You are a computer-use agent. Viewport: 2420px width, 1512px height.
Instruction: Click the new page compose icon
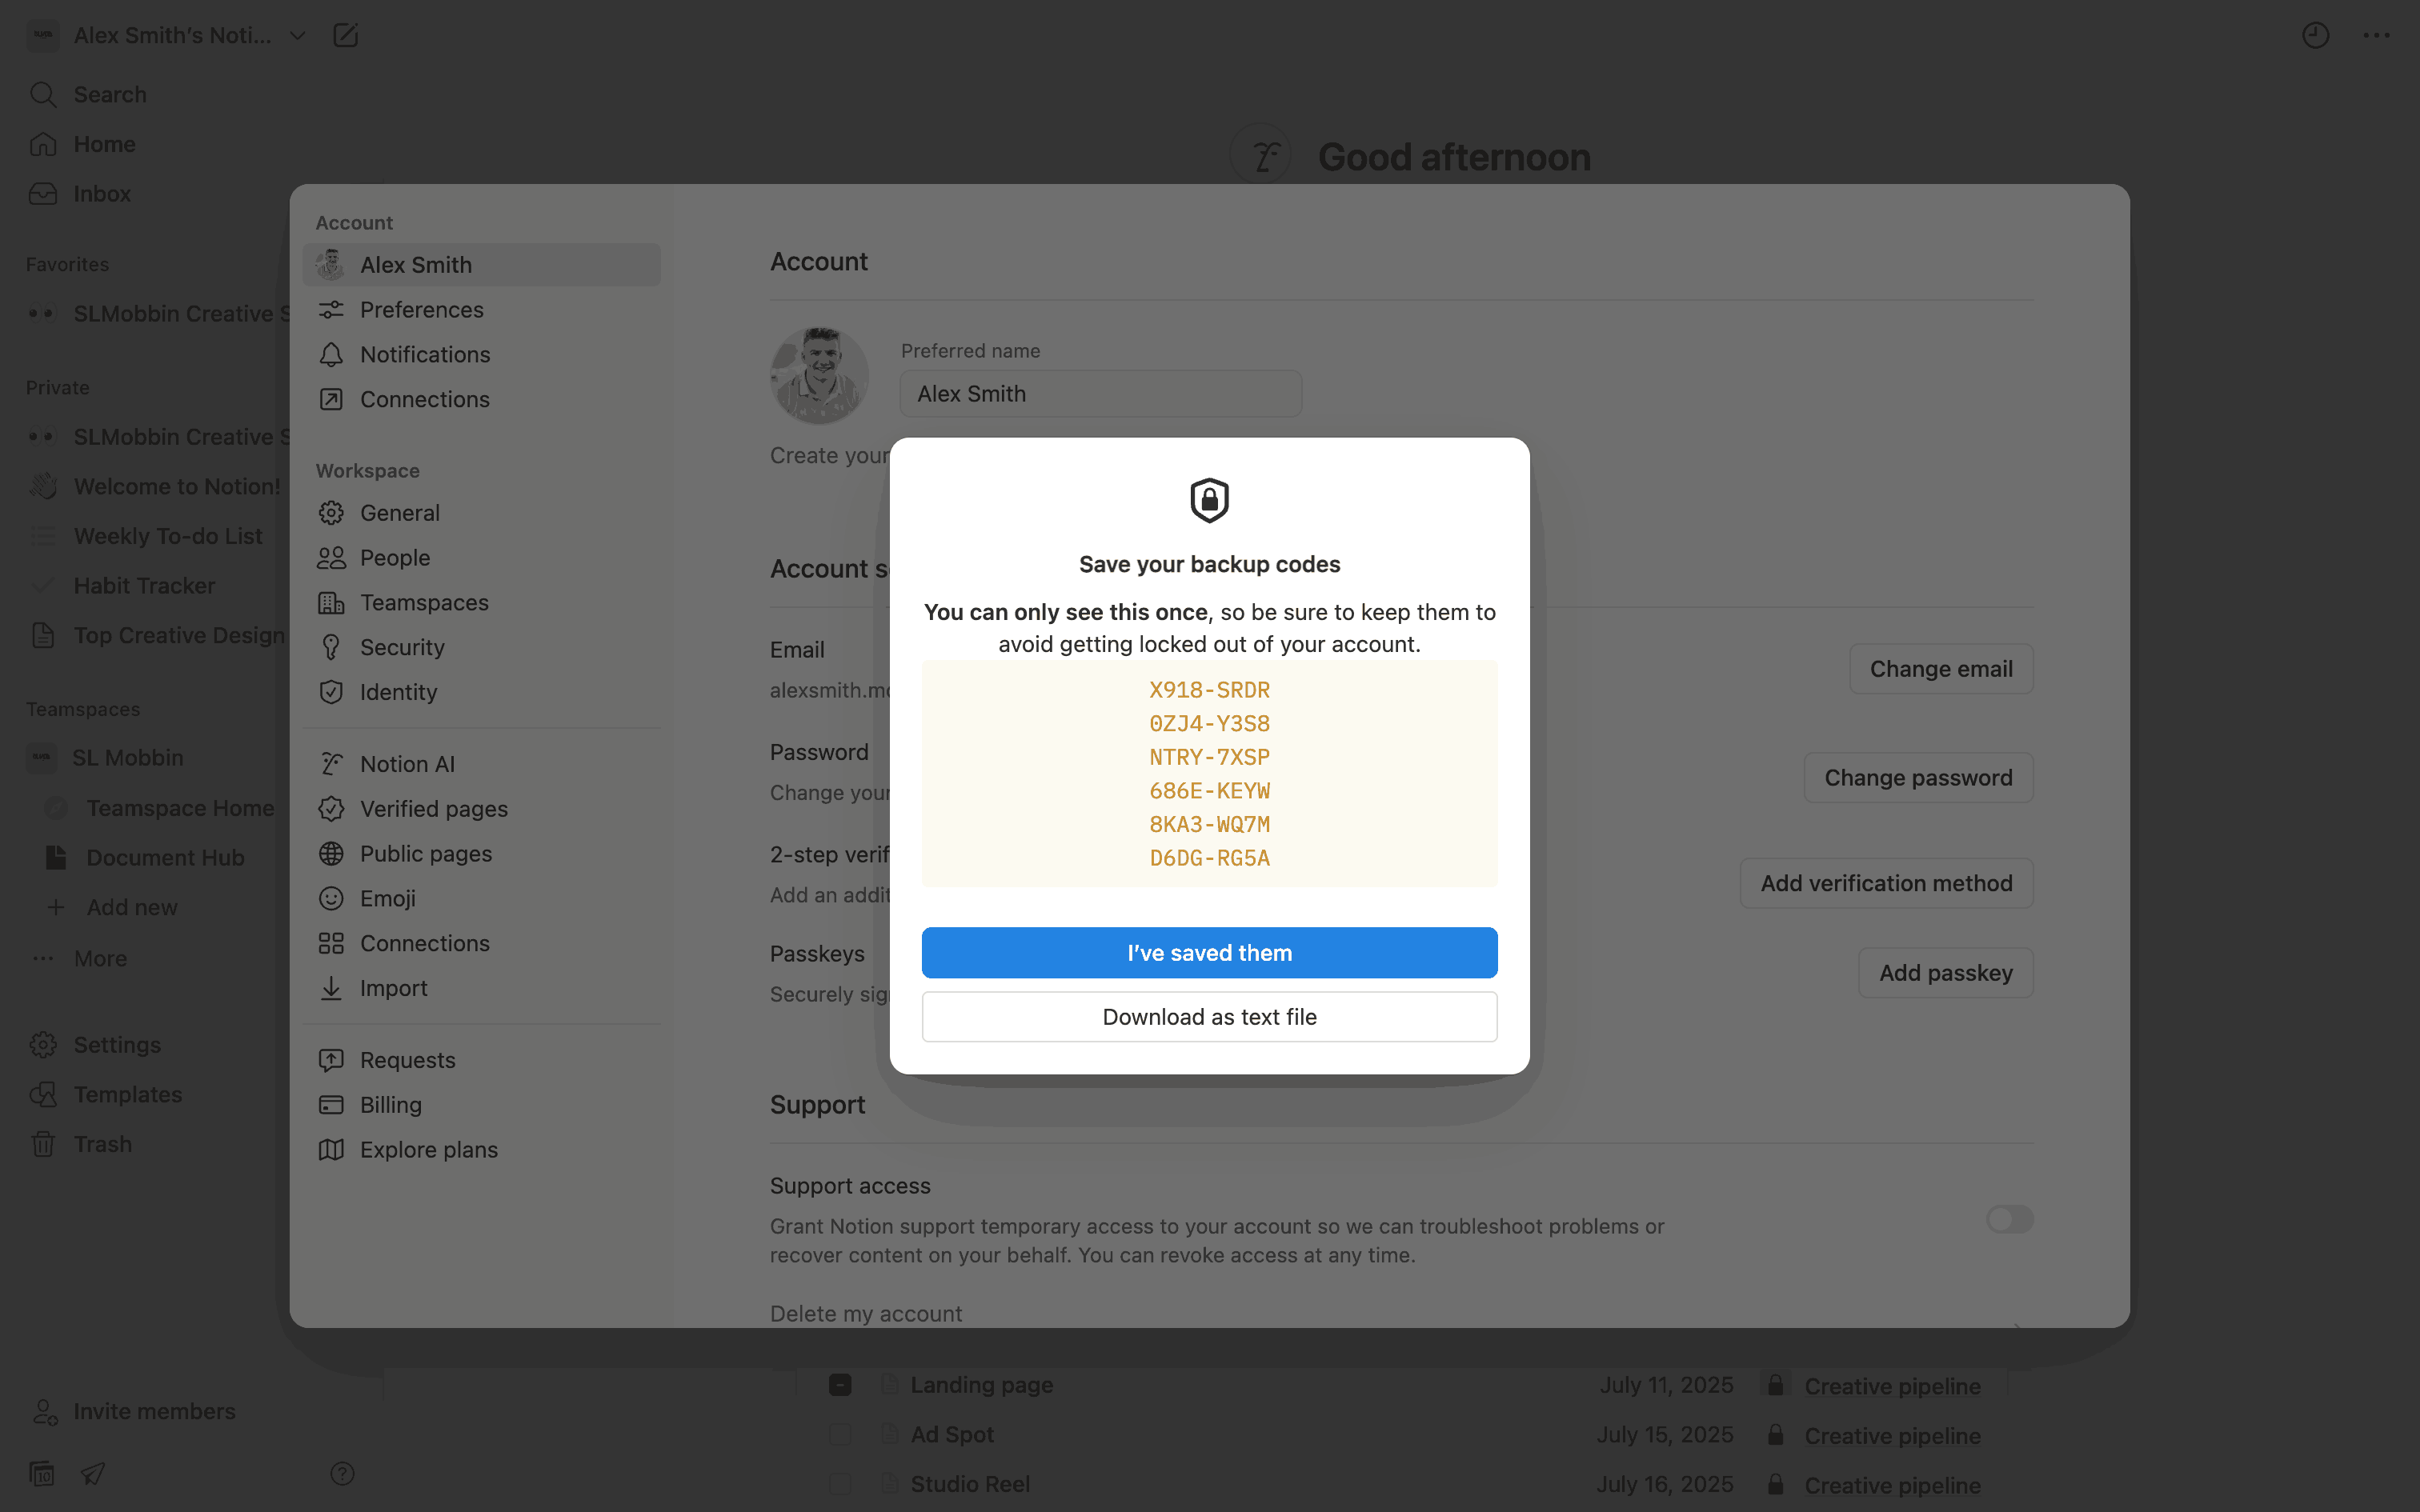345,36
